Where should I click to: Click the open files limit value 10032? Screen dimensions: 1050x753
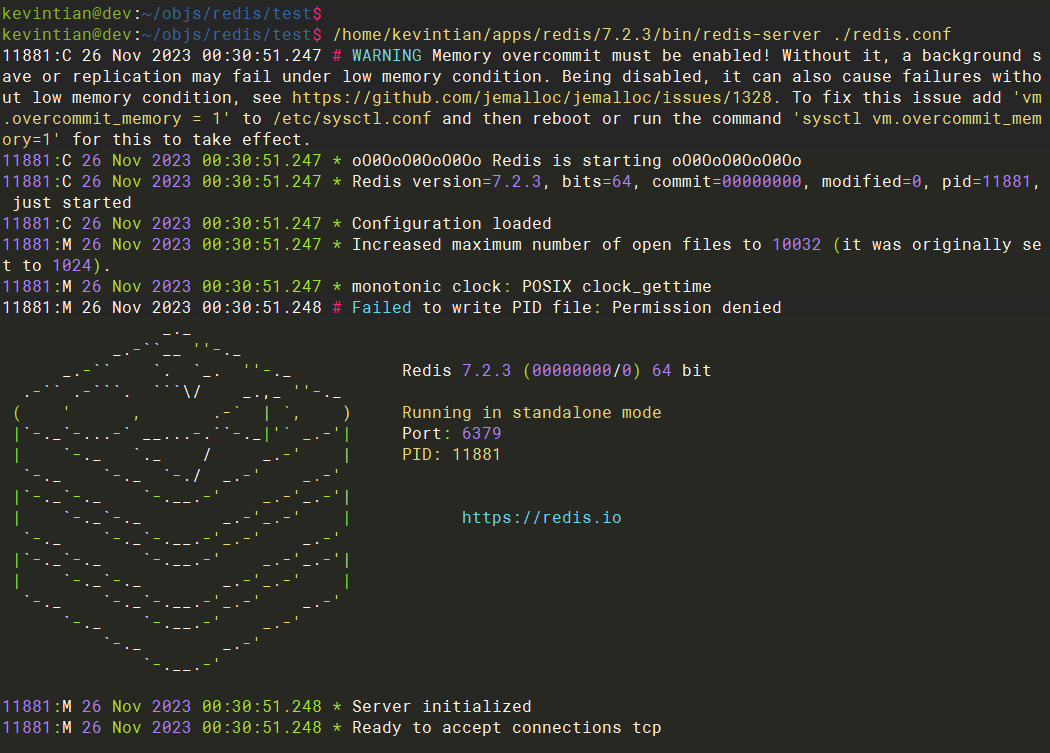tap(796, 244)
